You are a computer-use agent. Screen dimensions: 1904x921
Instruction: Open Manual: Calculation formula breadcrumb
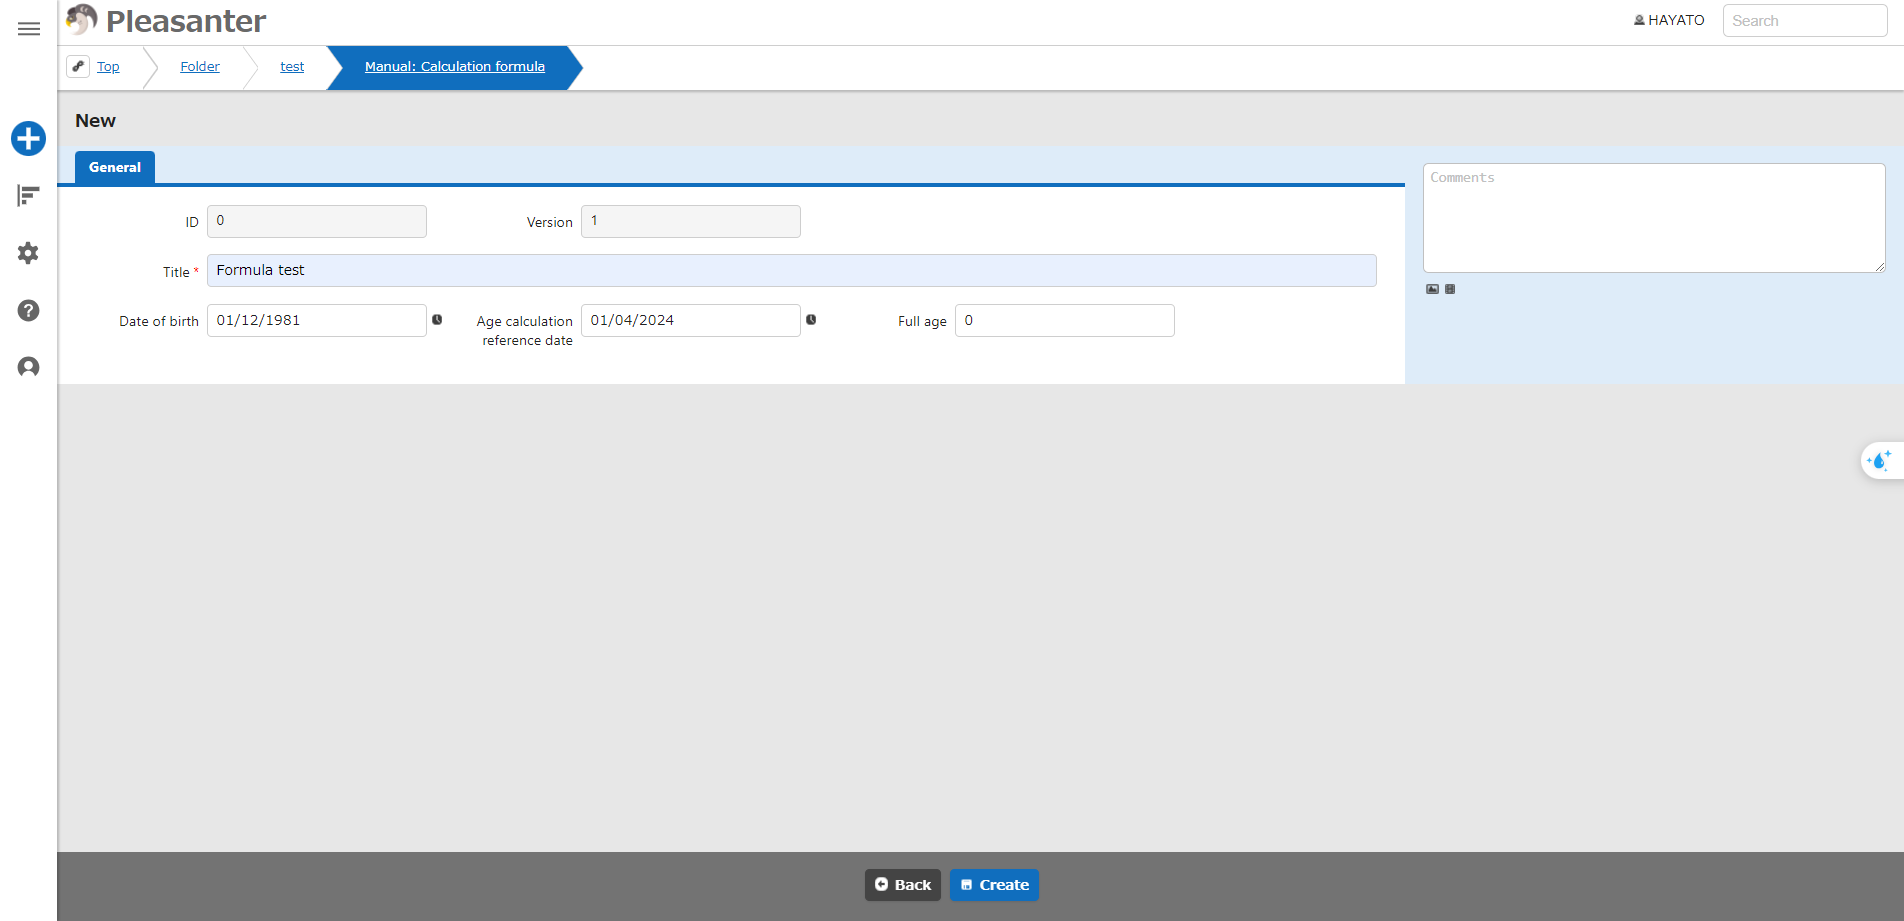[x=455, y=66]
